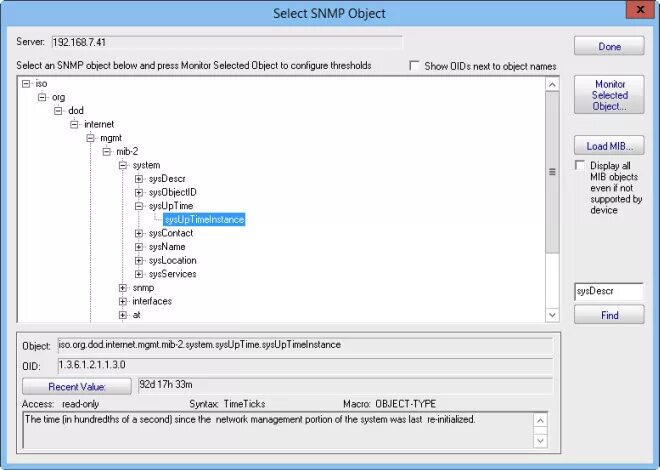Select the at tree item
Image resolution: width=660 pixels, height=470 pixels.
pyautogui.click(x=136, y=315)
